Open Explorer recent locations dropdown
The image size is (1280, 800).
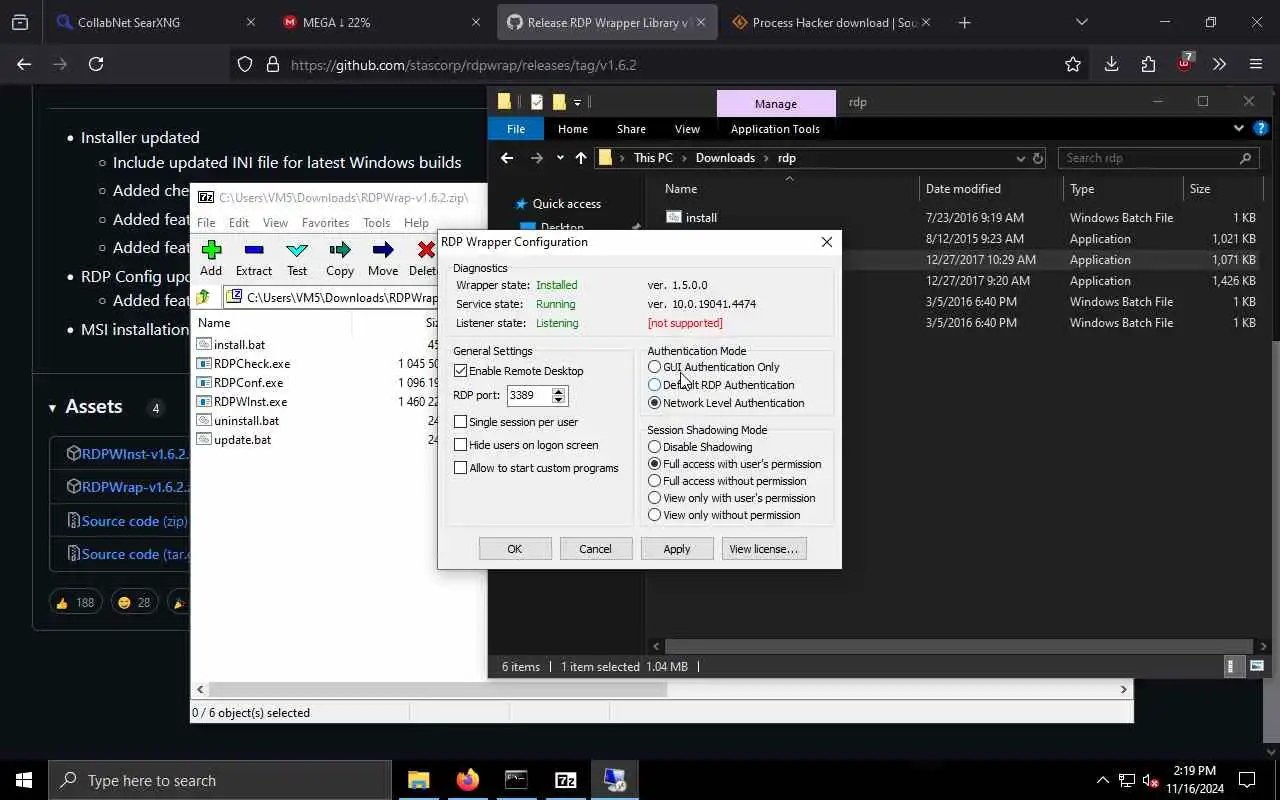[560, 158]
